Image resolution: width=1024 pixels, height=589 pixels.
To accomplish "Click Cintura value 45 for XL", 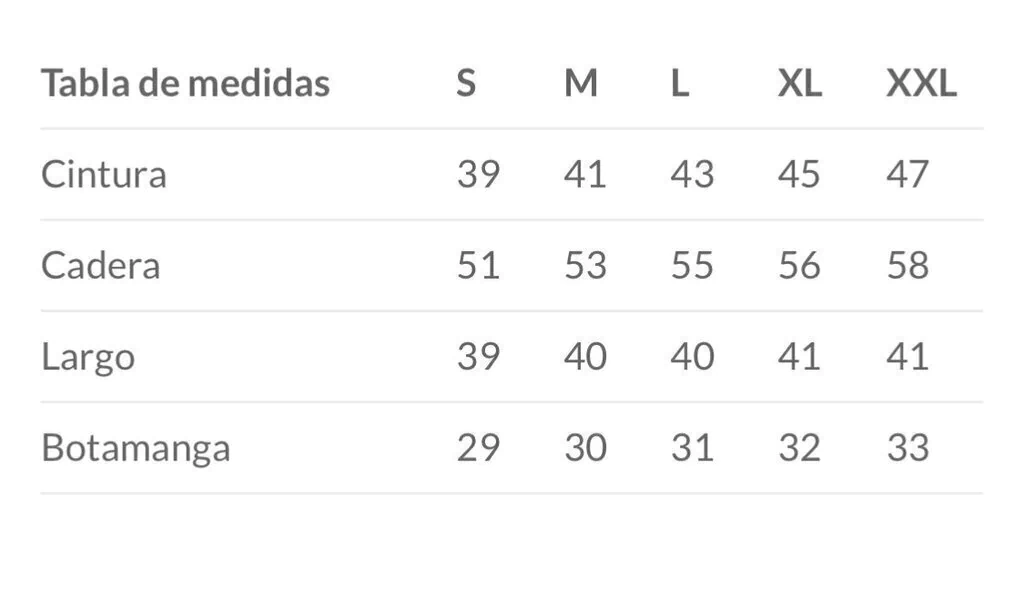I will click(x=799, y=174).
